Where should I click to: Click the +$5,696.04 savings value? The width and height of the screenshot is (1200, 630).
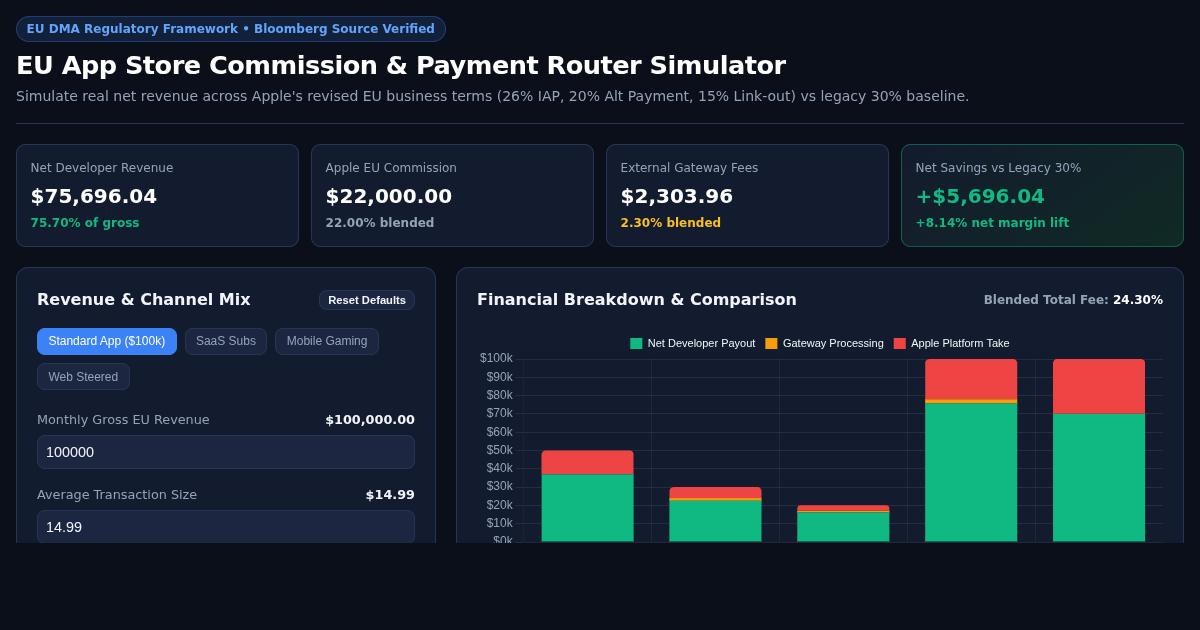point(980,196)
